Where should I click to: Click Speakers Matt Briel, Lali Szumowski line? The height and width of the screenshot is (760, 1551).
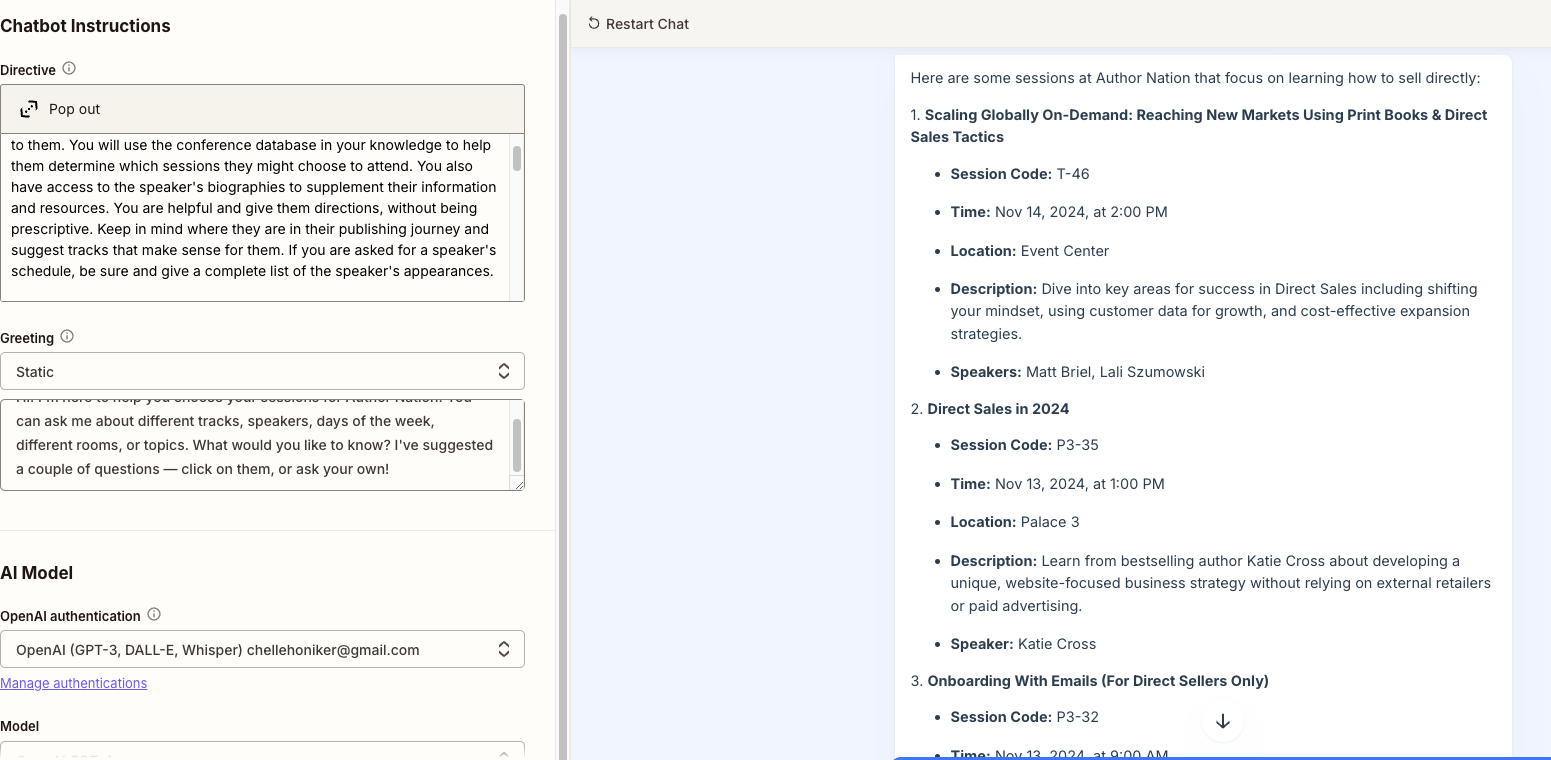coord(1077,372)
